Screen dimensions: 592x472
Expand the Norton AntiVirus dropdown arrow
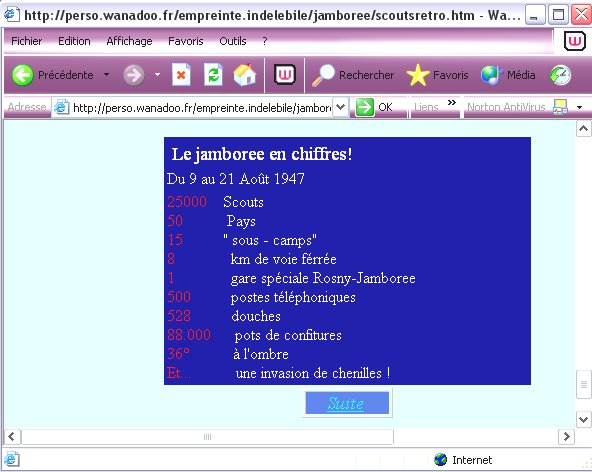[580, 108]
